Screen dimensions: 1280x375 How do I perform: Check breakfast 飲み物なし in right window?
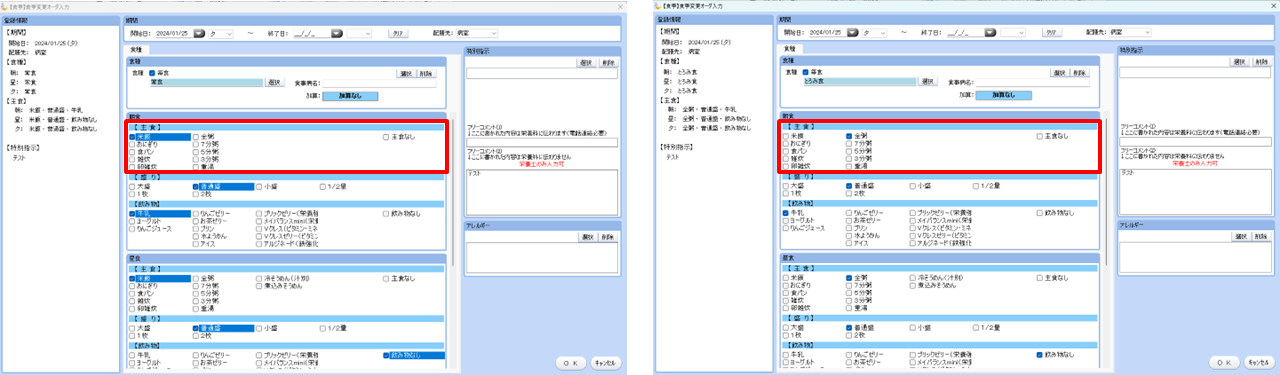(1039, 213)
